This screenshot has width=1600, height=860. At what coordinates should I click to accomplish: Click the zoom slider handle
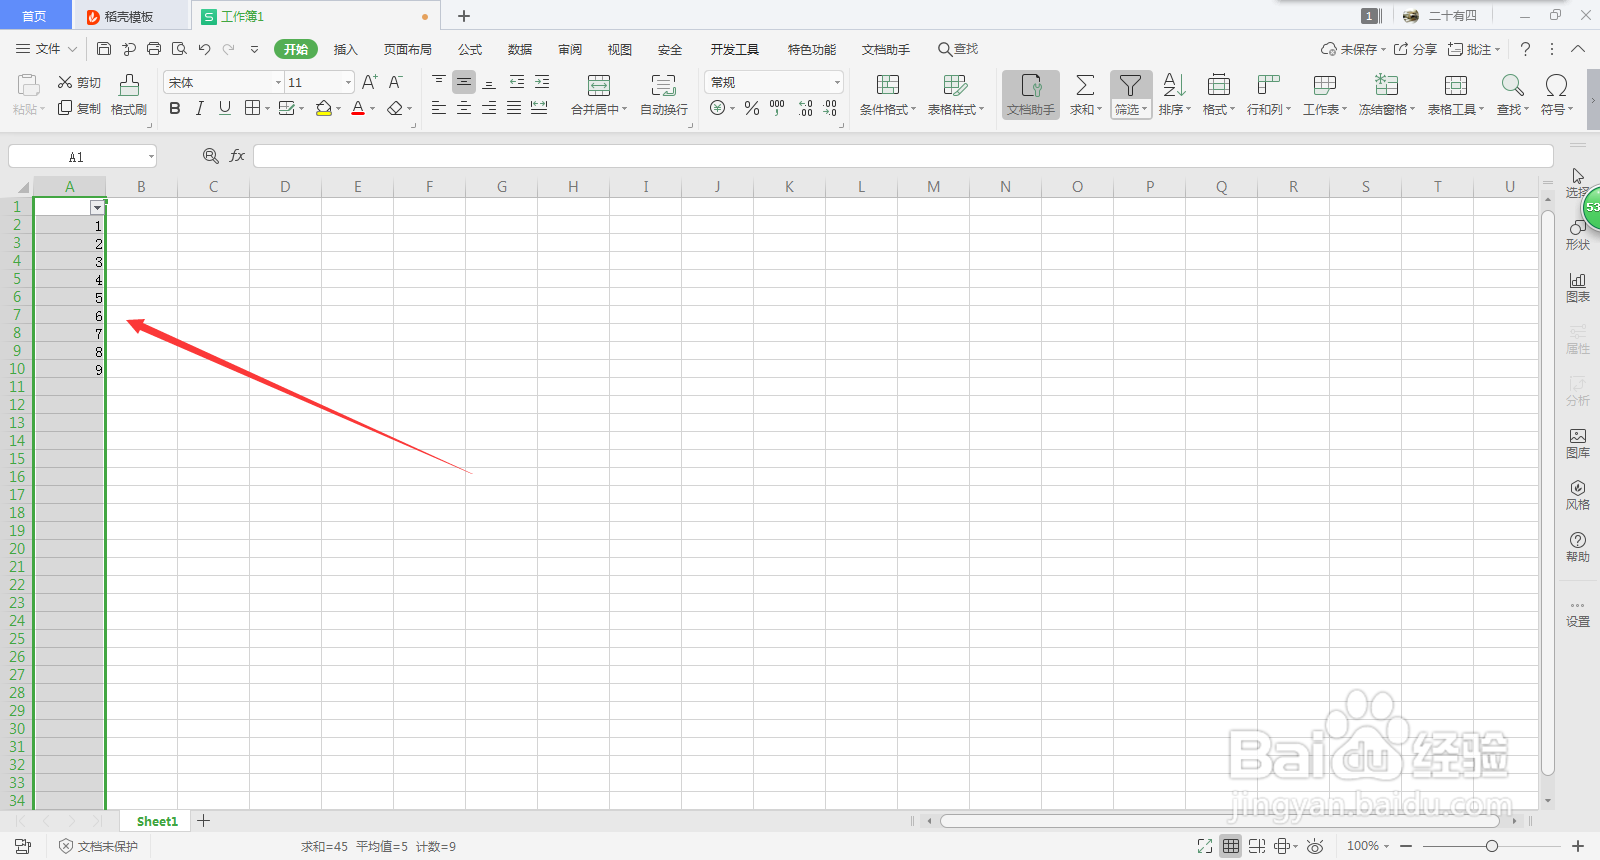[x=1491, y=846]
